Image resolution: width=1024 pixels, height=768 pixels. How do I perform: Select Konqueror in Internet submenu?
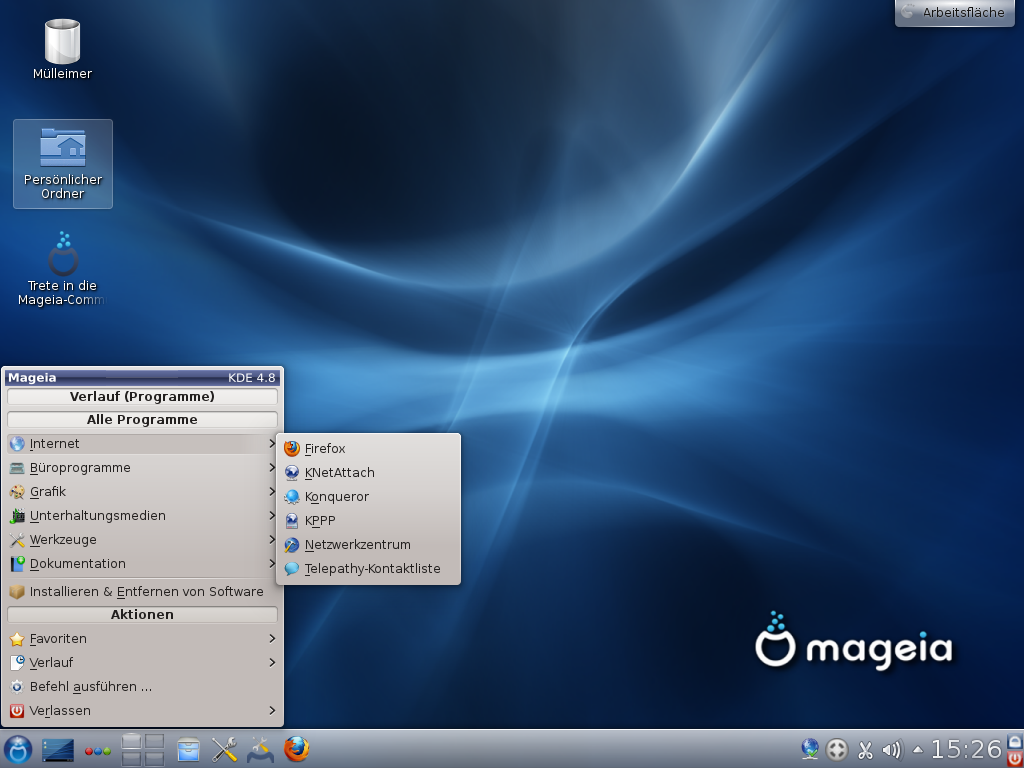tap(368, 497)
